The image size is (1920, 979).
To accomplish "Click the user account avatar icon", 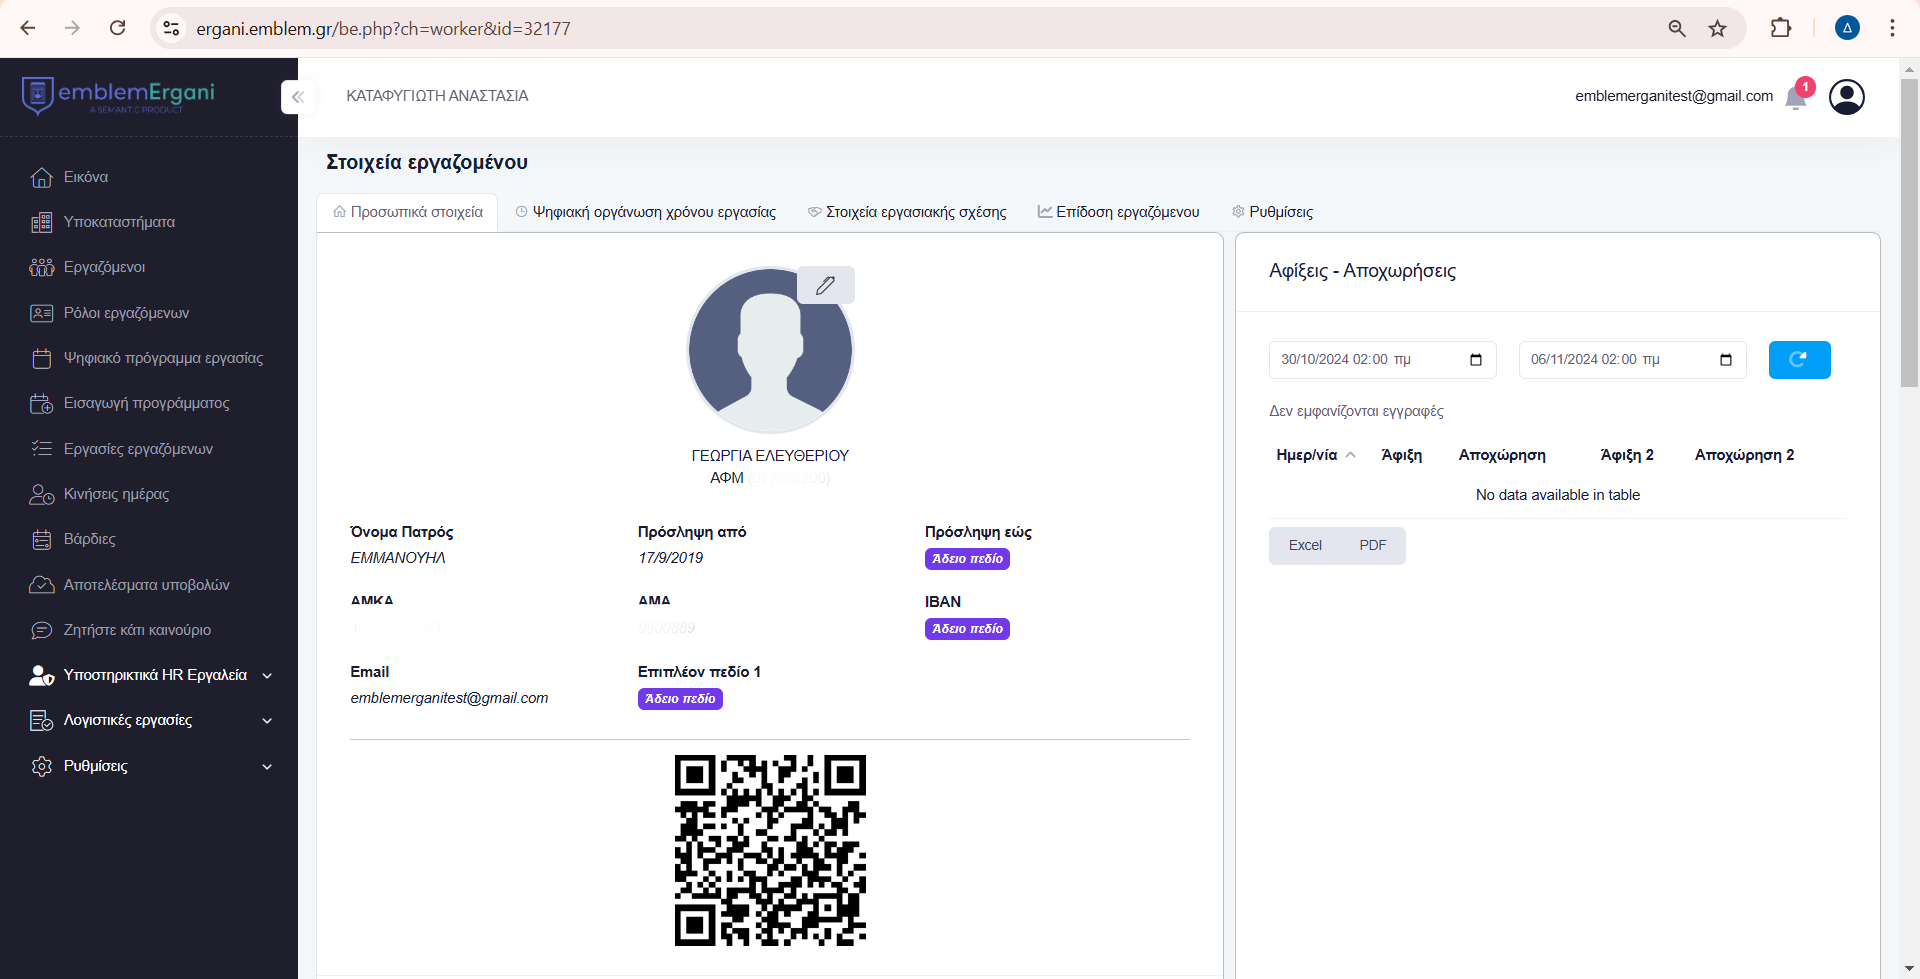I will (1846, 97).
